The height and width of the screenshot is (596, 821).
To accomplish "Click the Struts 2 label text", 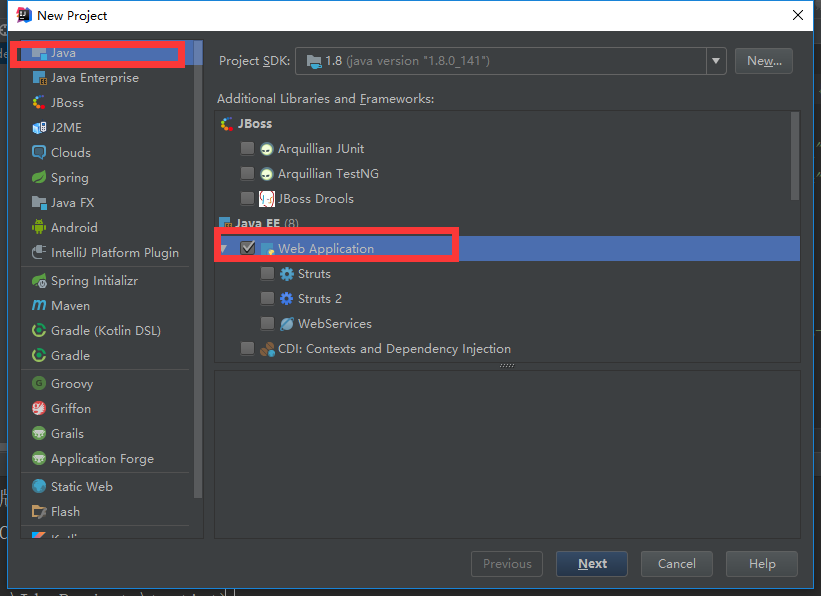I will pos(319,299).
